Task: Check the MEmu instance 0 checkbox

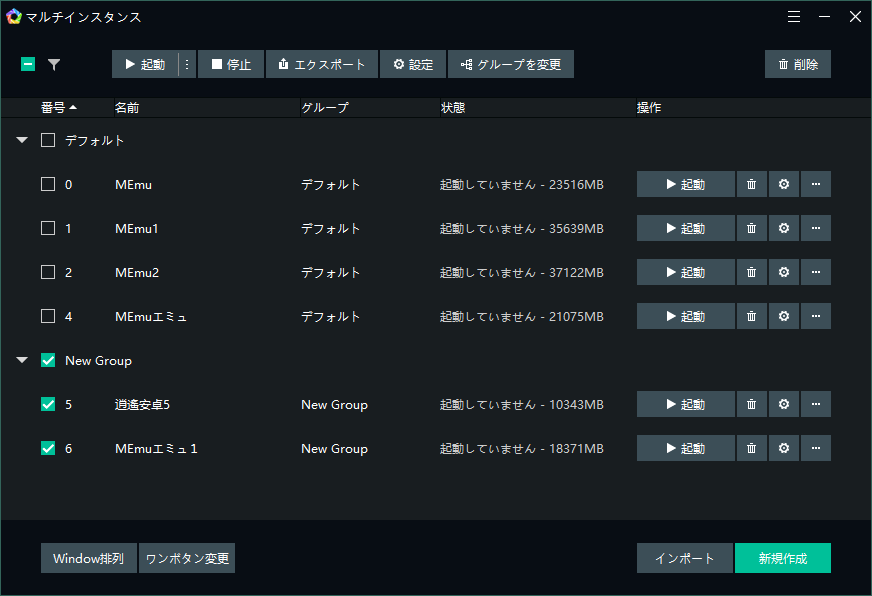Action: click(x=48, y=184)
